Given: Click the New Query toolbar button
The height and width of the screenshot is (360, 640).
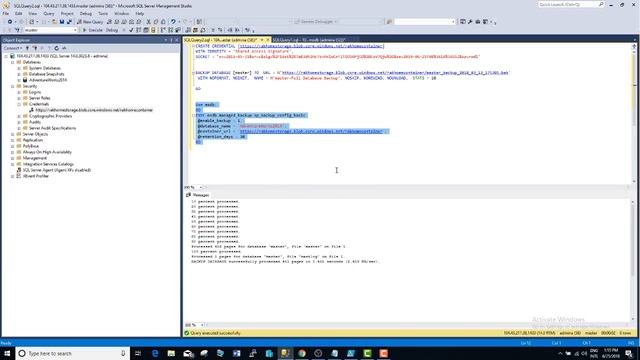Looking at the screenshot, I should point(90,22).
